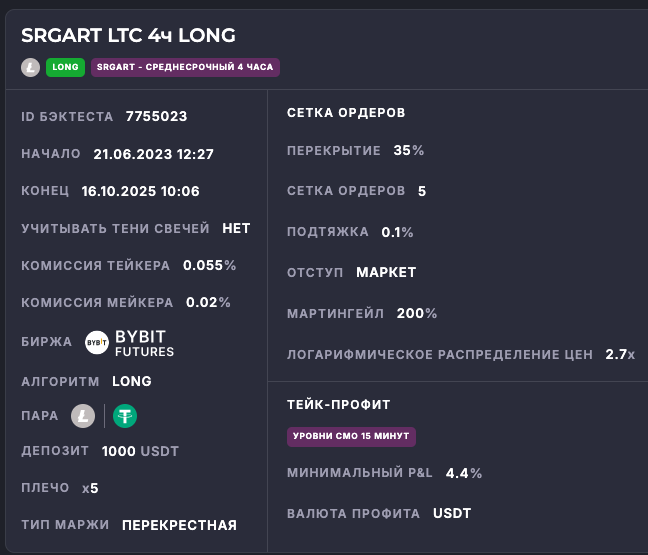Click the Перекрытие 35% value

click(x=409, y=150)
